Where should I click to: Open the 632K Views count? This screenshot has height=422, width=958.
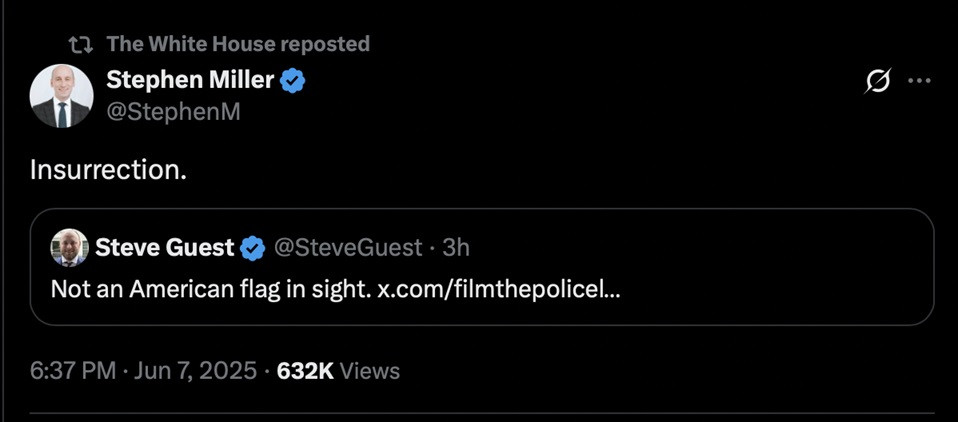tap(338, 371)
